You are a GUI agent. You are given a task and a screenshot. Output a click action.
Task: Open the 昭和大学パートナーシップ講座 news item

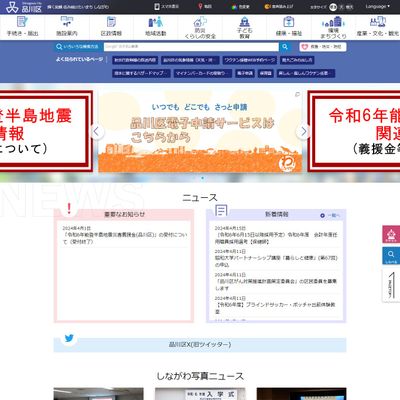276,261
